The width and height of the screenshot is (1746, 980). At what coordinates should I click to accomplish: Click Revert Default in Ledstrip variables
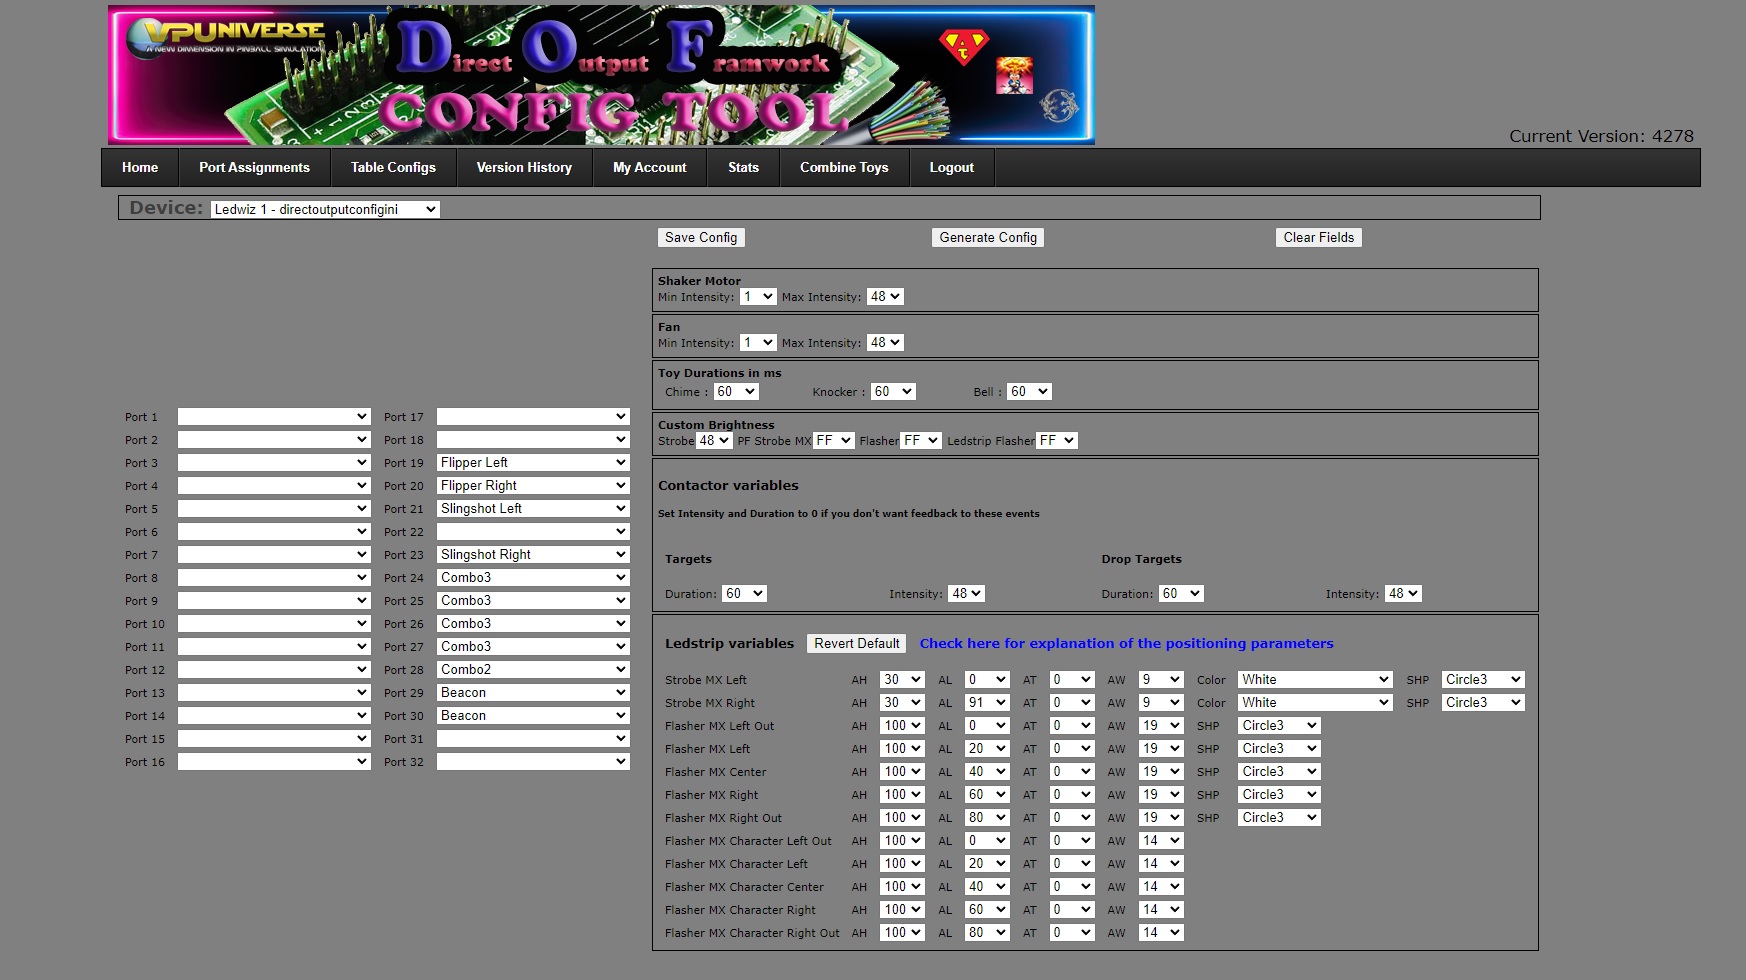(x=856, y=643)
